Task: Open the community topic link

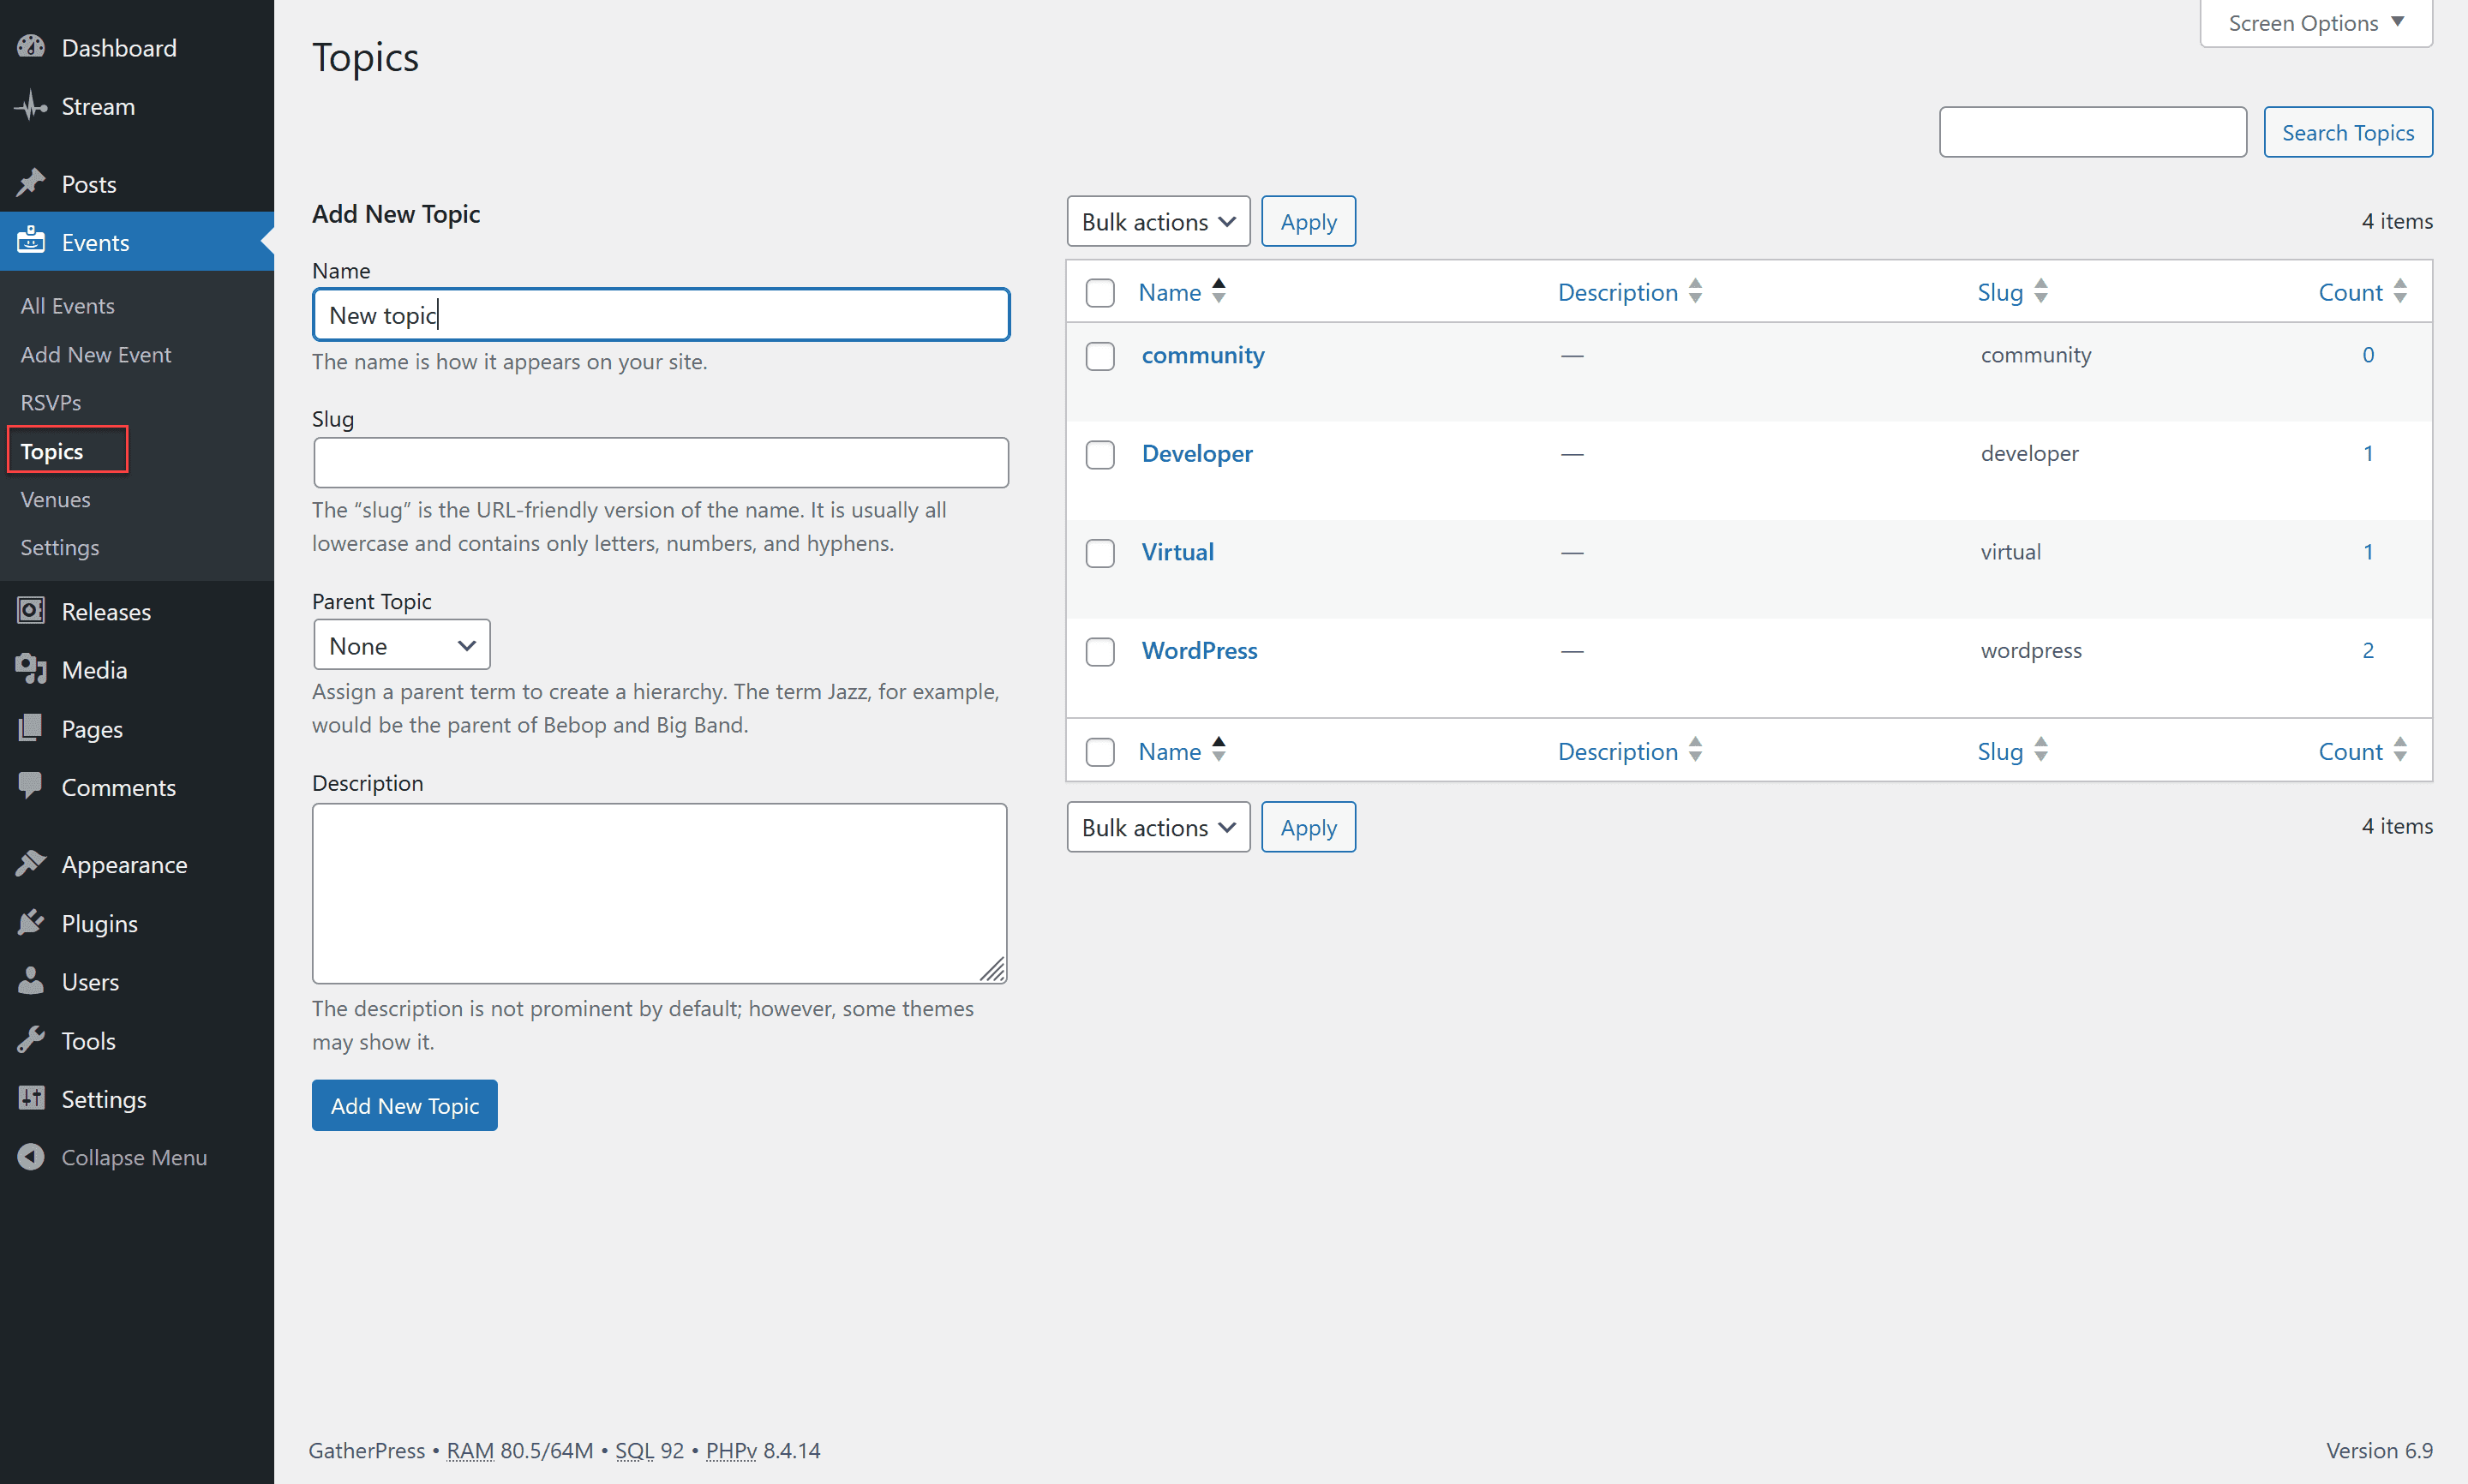Action: tap(1203, 355)
